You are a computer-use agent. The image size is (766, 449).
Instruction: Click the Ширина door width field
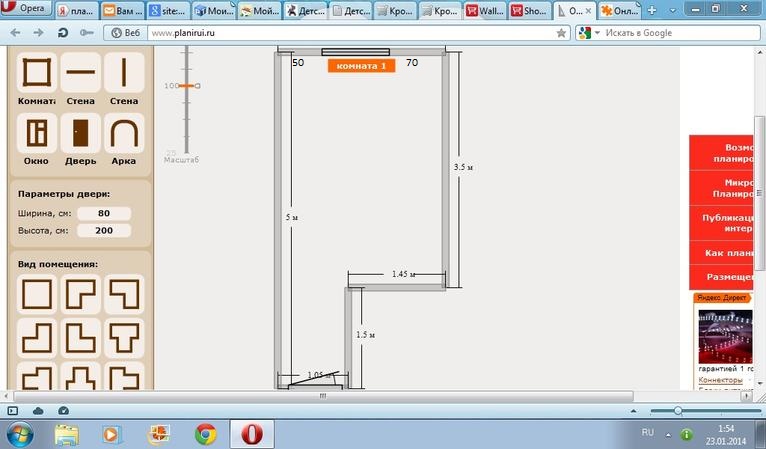pyautogui.click(x=103, y=214)
